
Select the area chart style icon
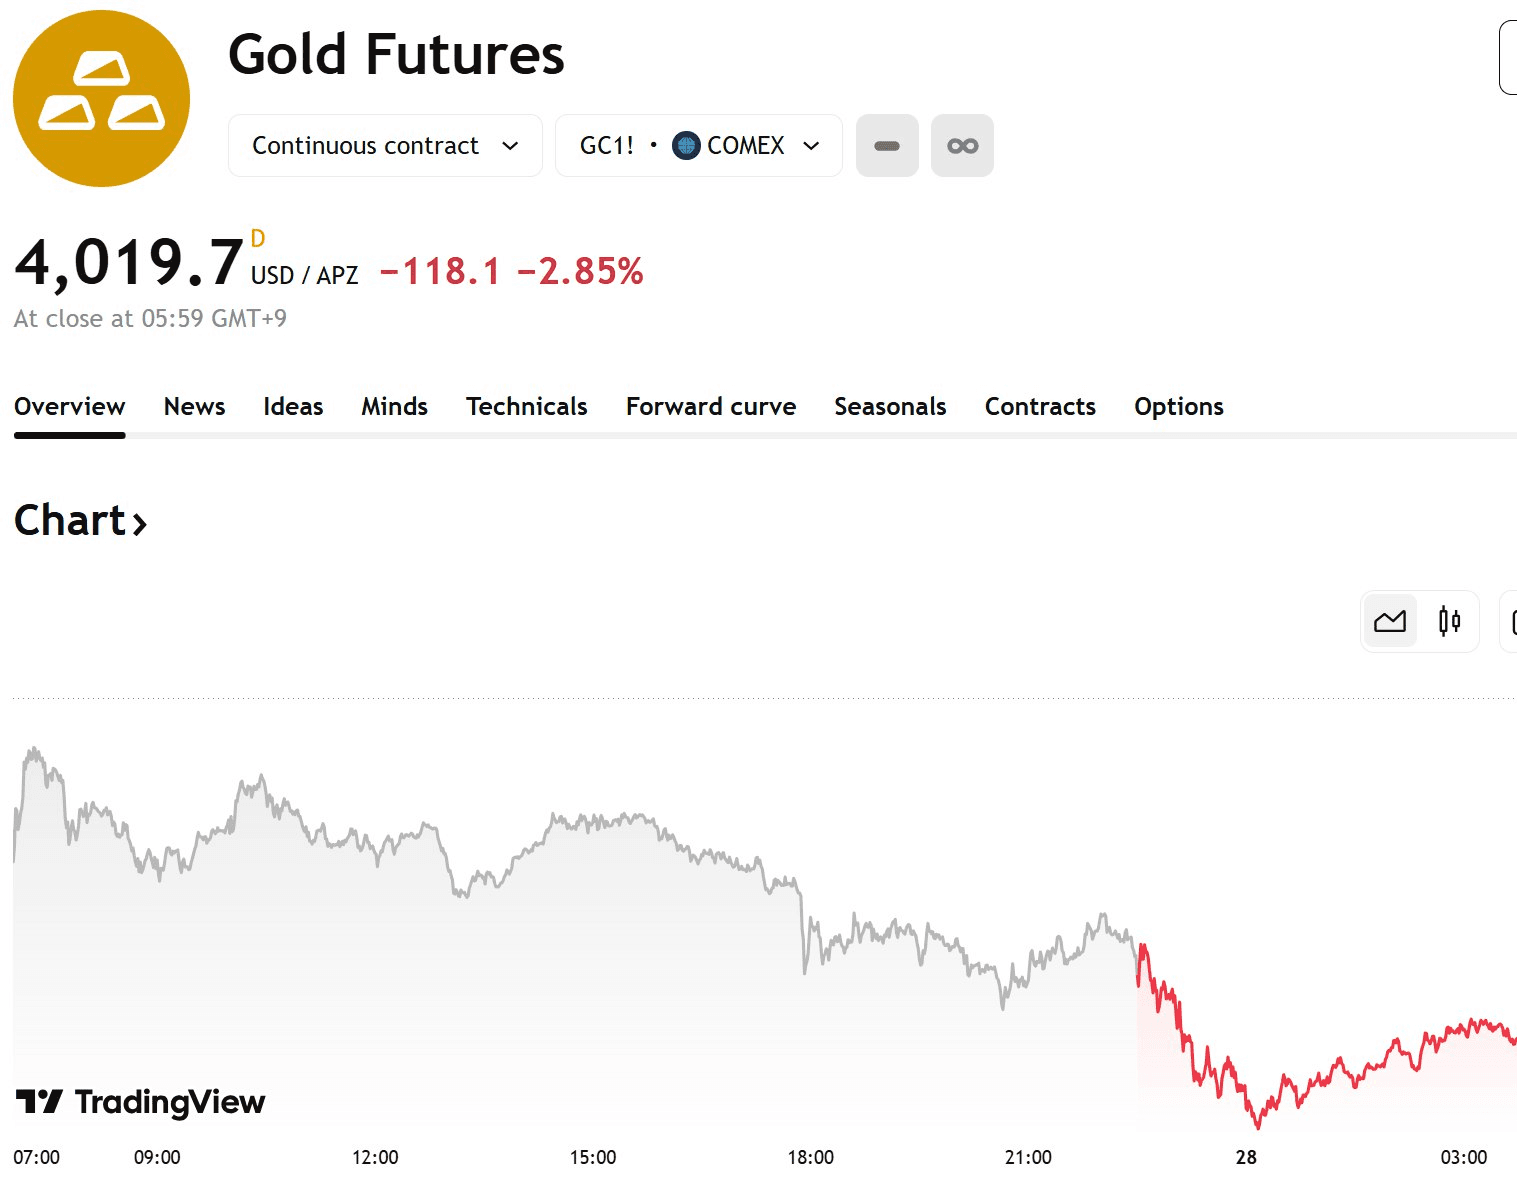click(1389, 621)
